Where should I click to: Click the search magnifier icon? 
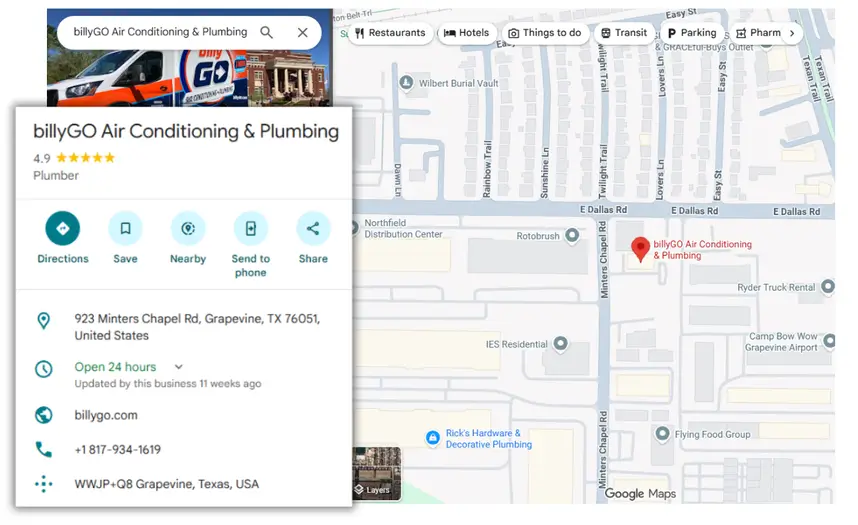266,32
